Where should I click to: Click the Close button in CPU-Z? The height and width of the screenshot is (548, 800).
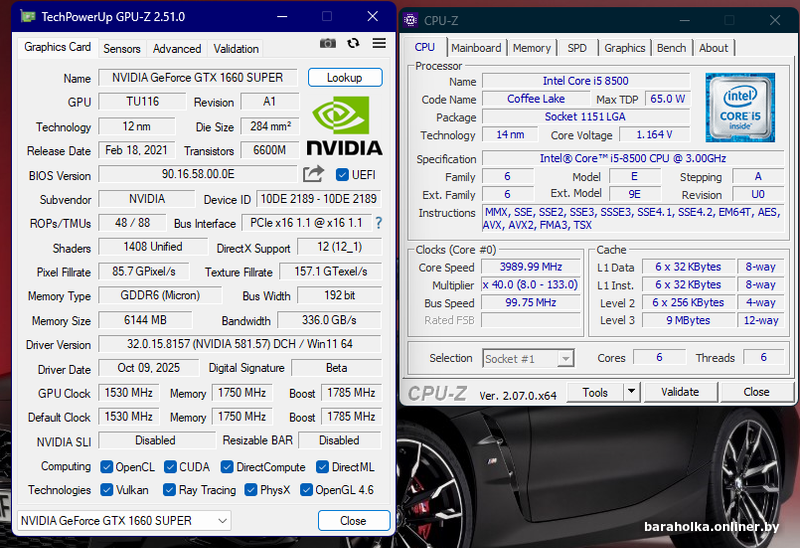(756, 392)
